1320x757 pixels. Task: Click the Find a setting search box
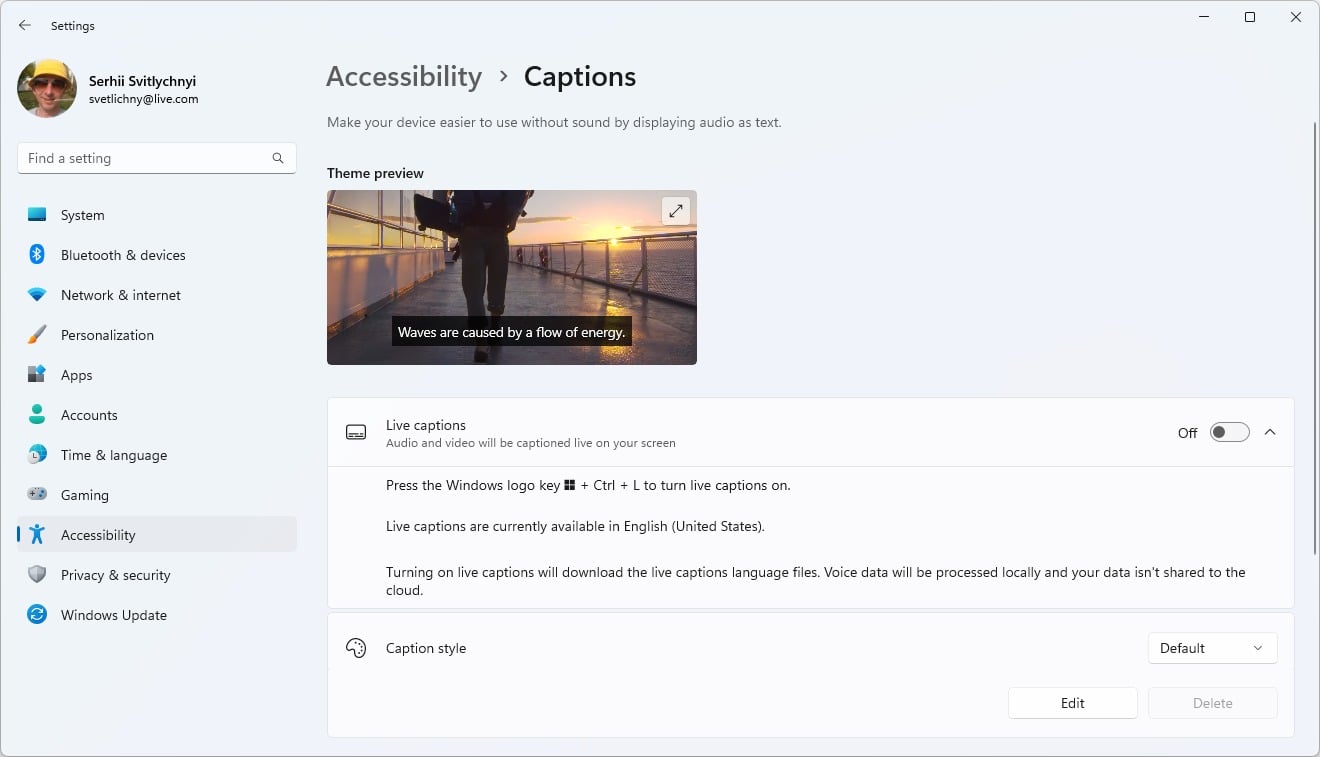click(x=157, y=158)
